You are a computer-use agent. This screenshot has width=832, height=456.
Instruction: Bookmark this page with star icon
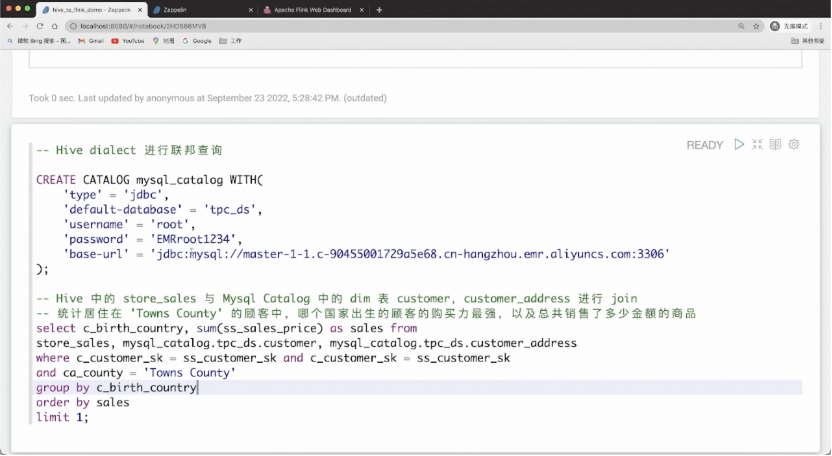[x=756, y=26]
